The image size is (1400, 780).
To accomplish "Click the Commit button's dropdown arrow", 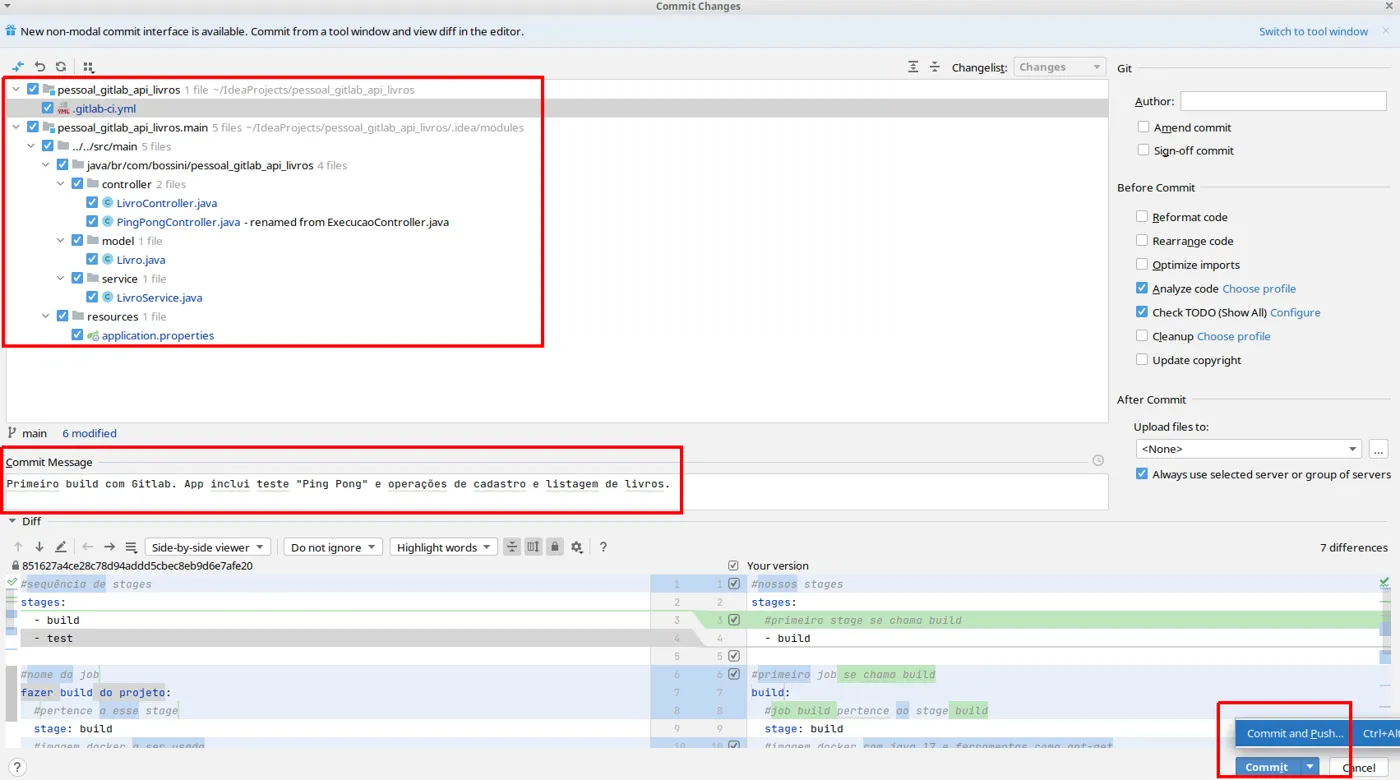I will click(x=1309, y=767).
